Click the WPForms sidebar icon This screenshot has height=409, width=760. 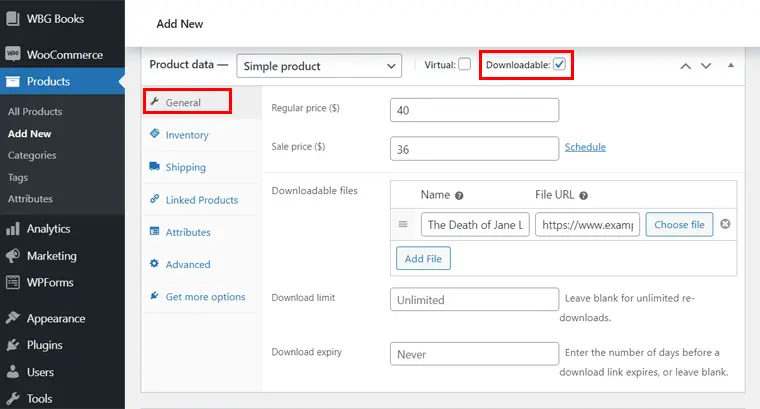pyautogui.click(x=13, y=282)
